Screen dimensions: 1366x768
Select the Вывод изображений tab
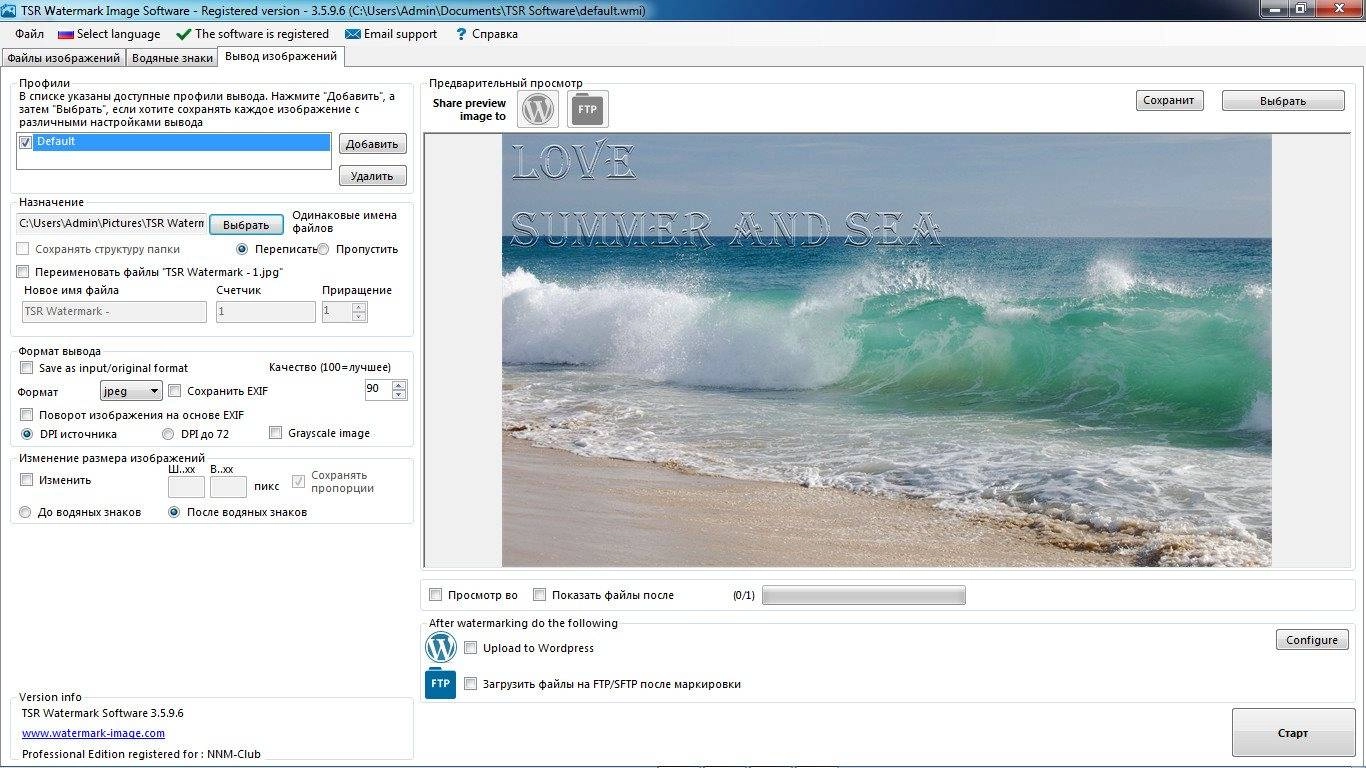point(281,56)
